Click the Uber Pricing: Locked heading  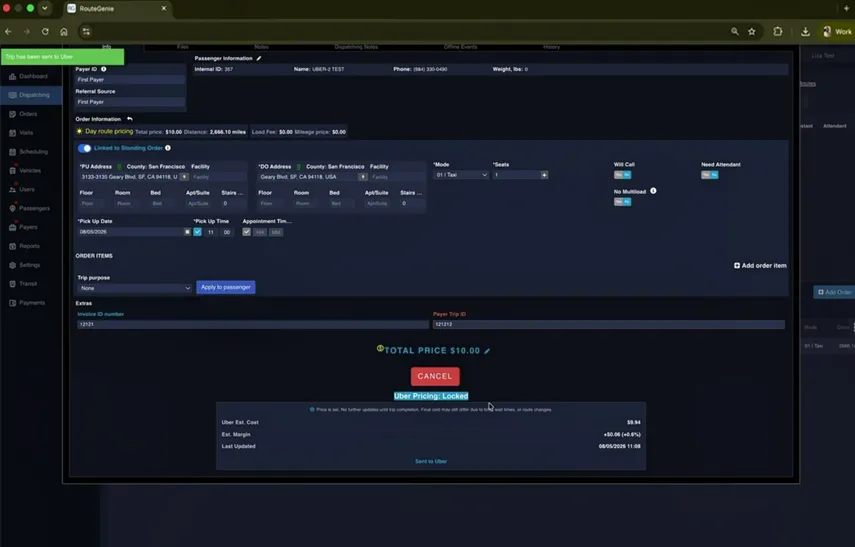431,396
